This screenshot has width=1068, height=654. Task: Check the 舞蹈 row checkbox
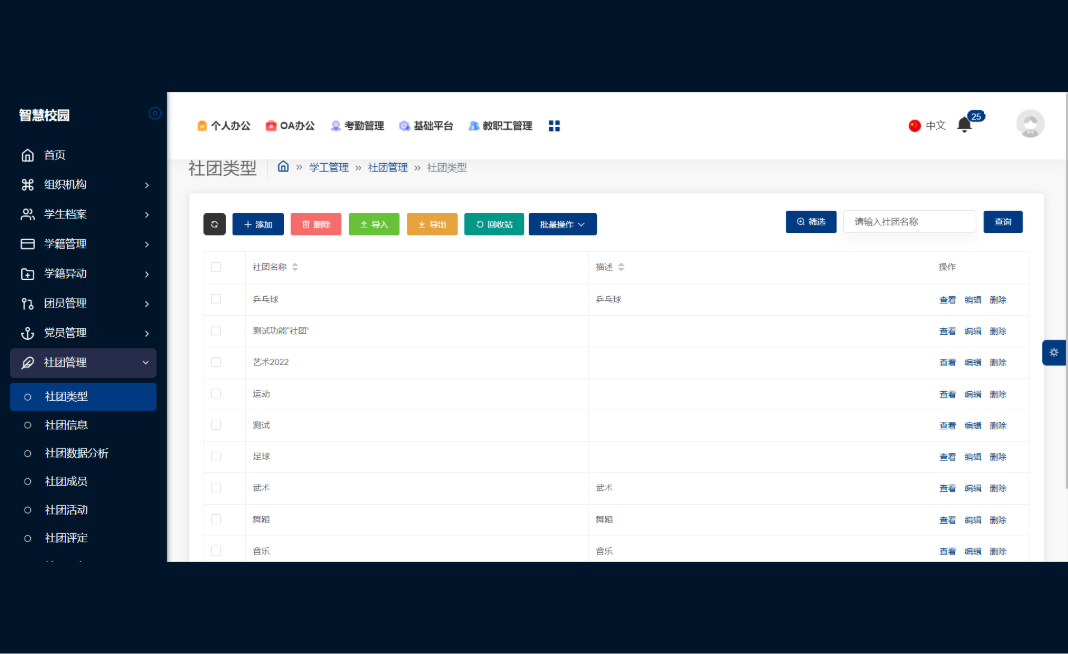click(x=216, y=519)
